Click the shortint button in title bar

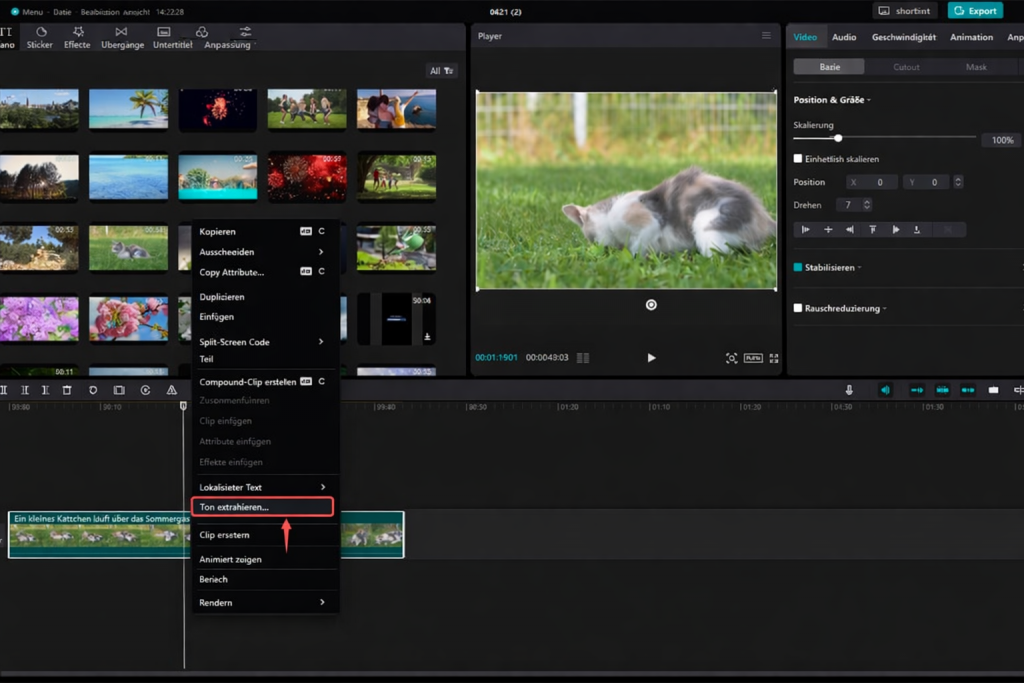pyautogui.click(x=905, y=11)
